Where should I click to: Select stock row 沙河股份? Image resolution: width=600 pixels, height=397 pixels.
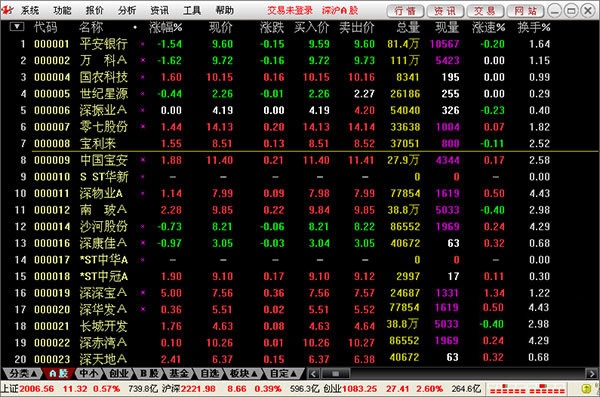point(300,227)
